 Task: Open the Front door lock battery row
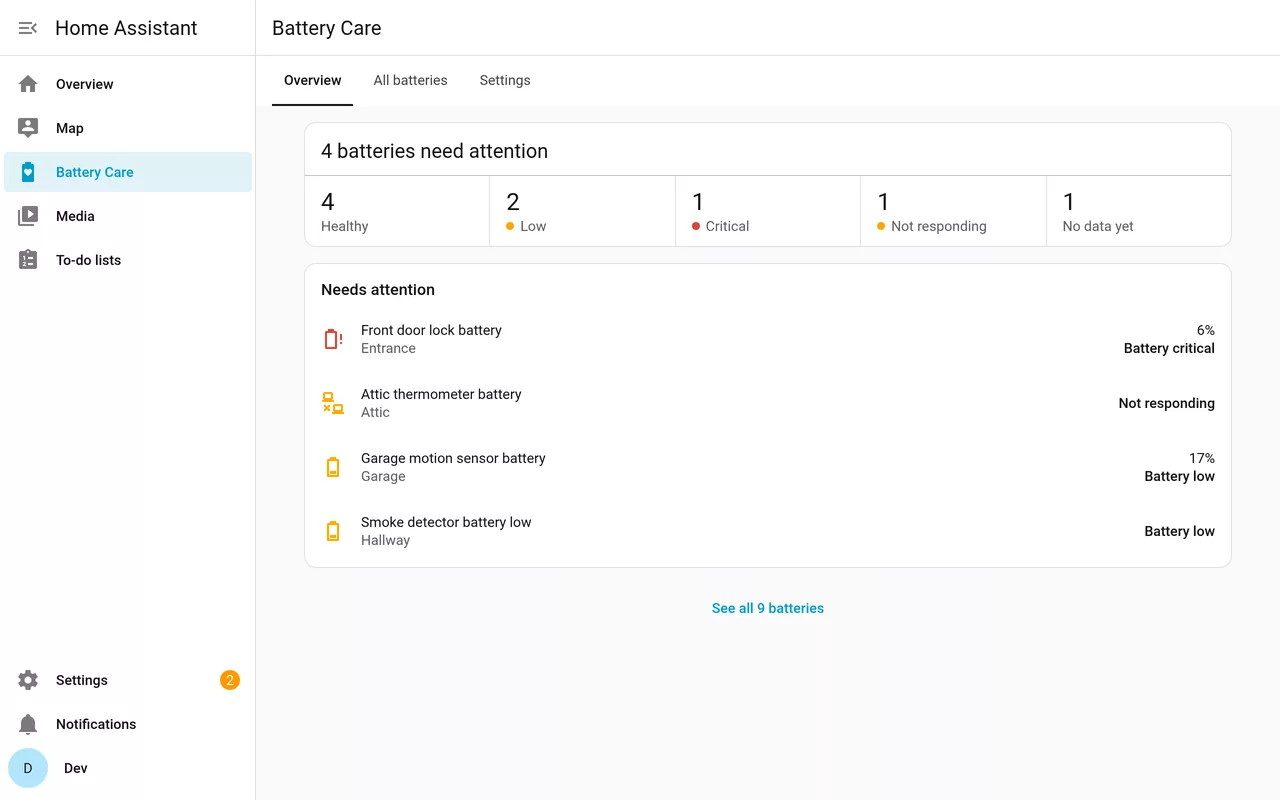click(768, 339)
